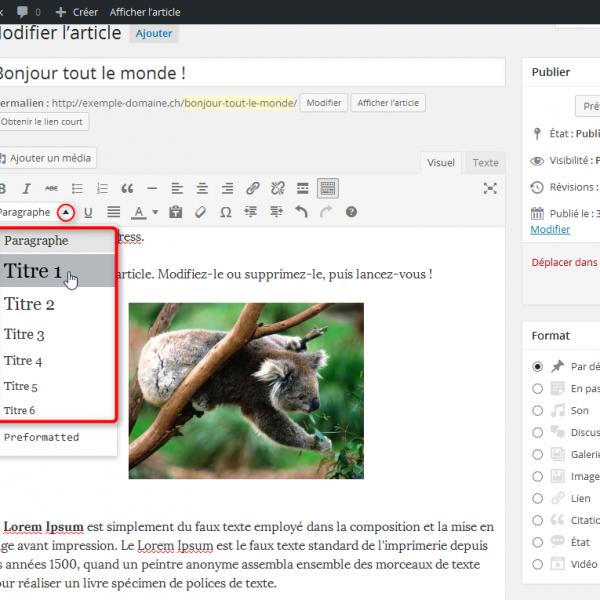Click the blockquote icon in the toolbar
The width and height of the screenshot is (600, 600).
pos(127,188)
